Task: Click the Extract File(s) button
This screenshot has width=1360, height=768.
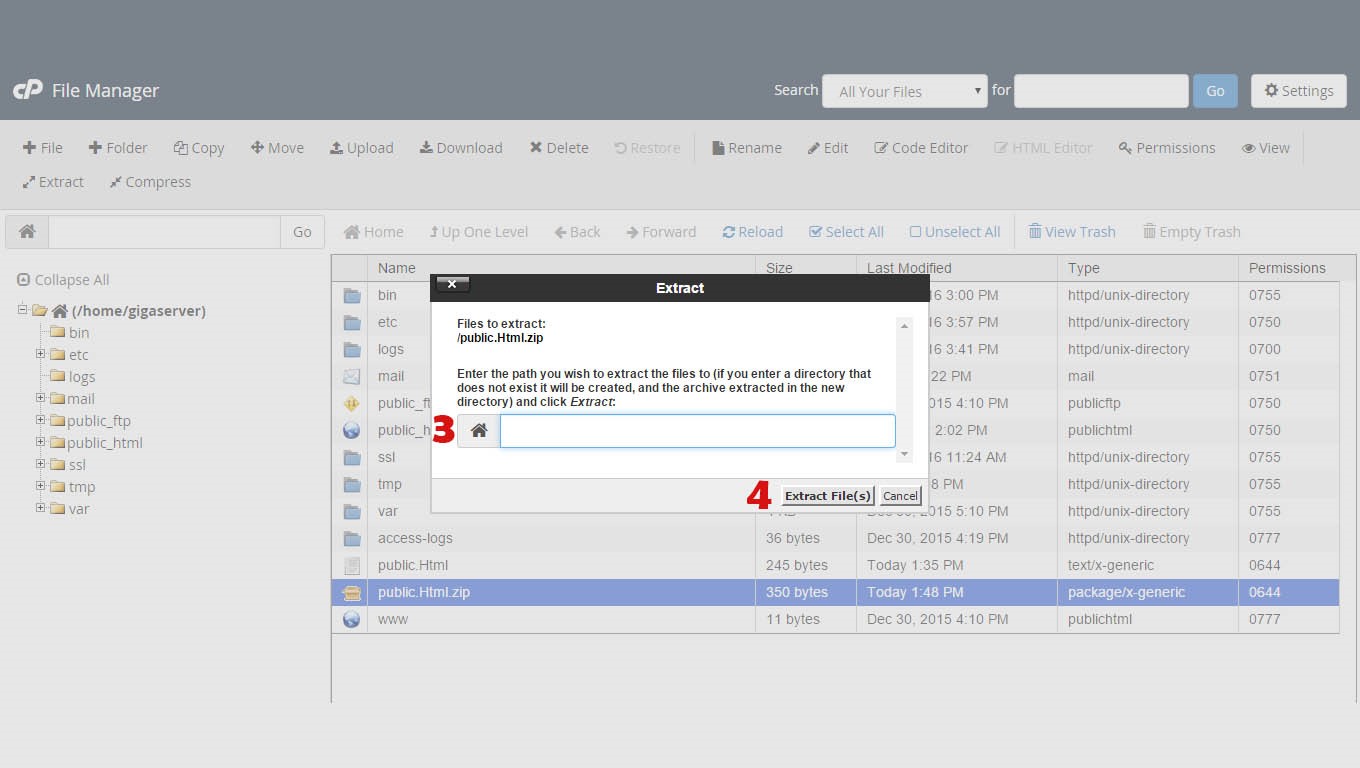Action: coord(827,496)
